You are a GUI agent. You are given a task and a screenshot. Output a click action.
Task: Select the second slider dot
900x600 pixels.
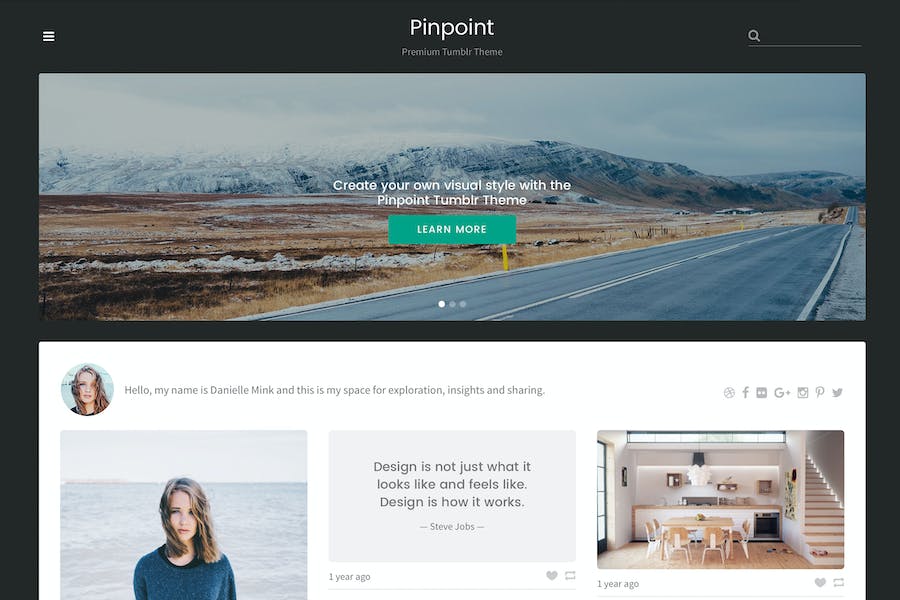[452, 304]
